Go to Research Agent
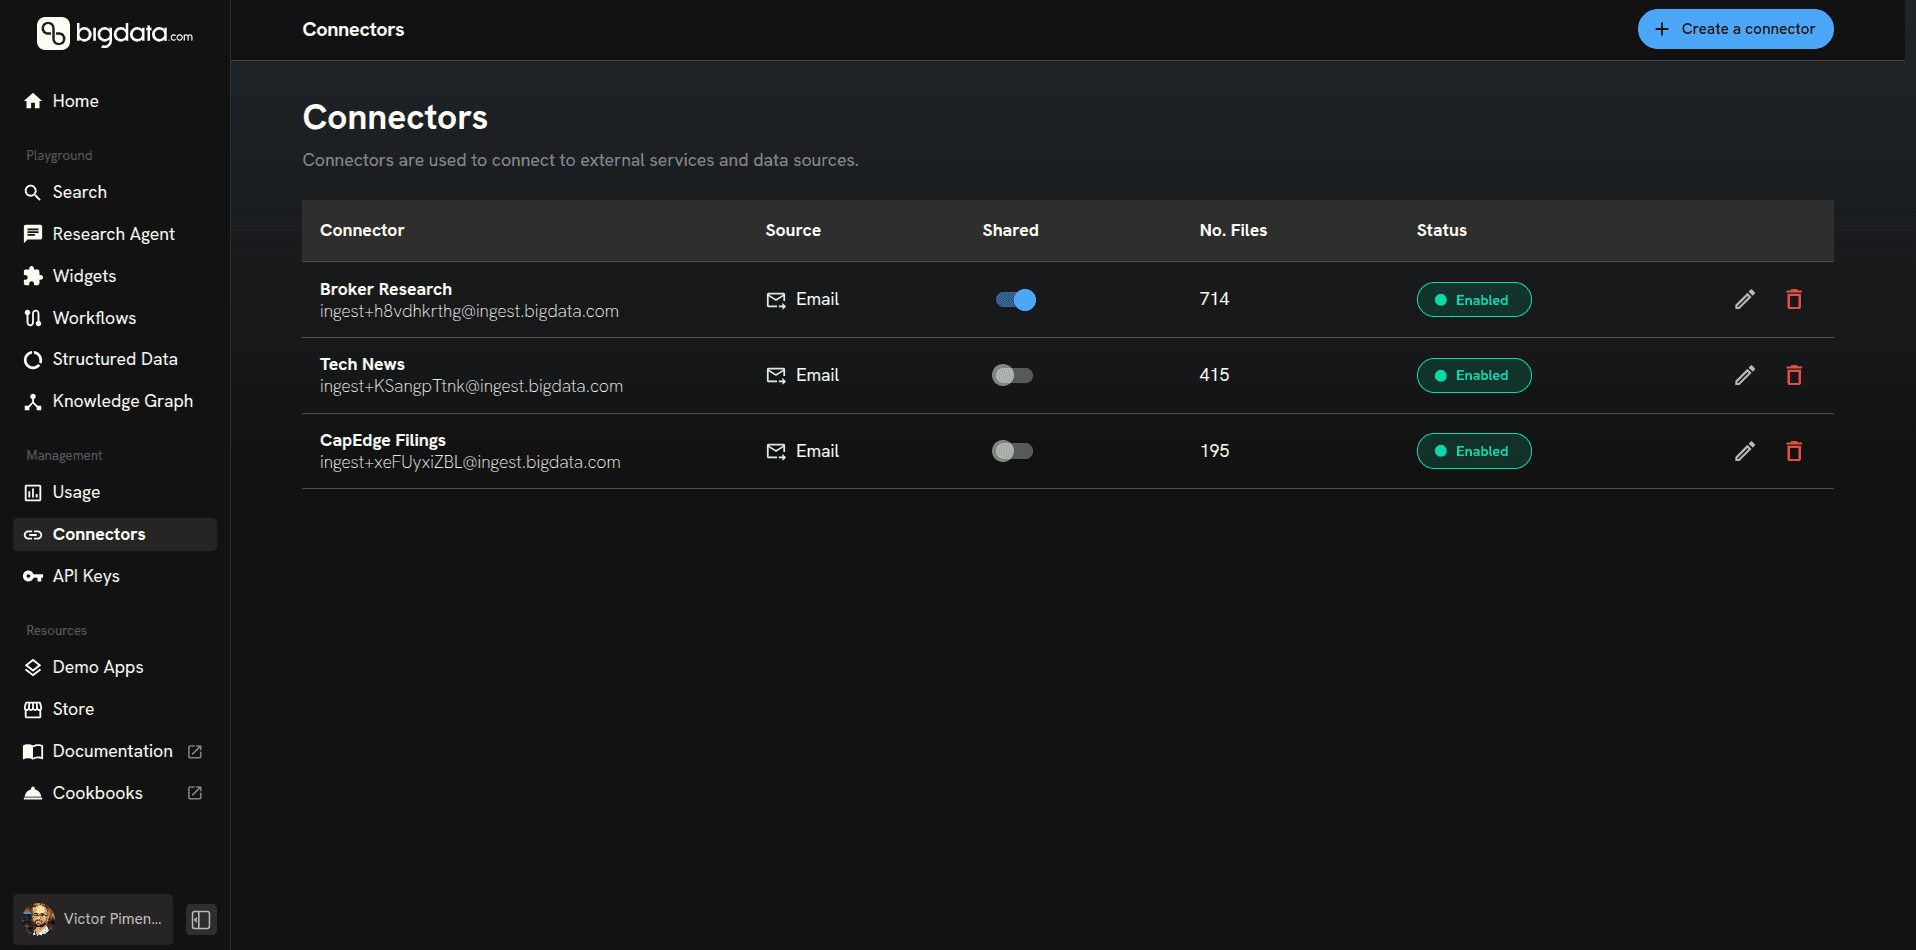The height and width of the screenshot is (950, 1916). tap(115, 234)
